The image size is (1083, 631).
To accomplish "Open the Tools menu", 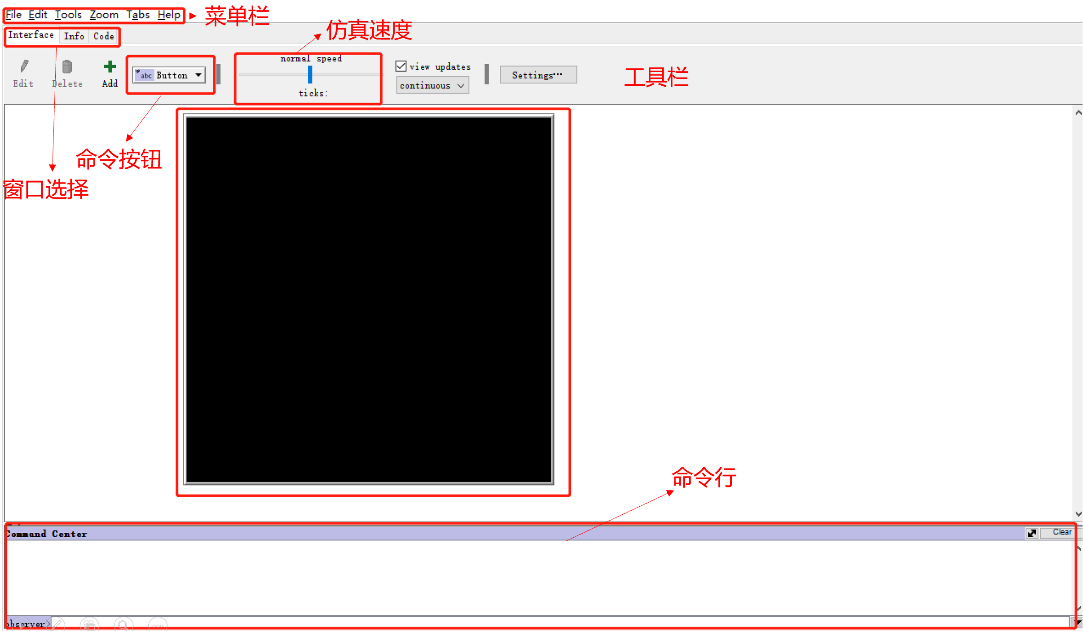I will tap(68, 15).
